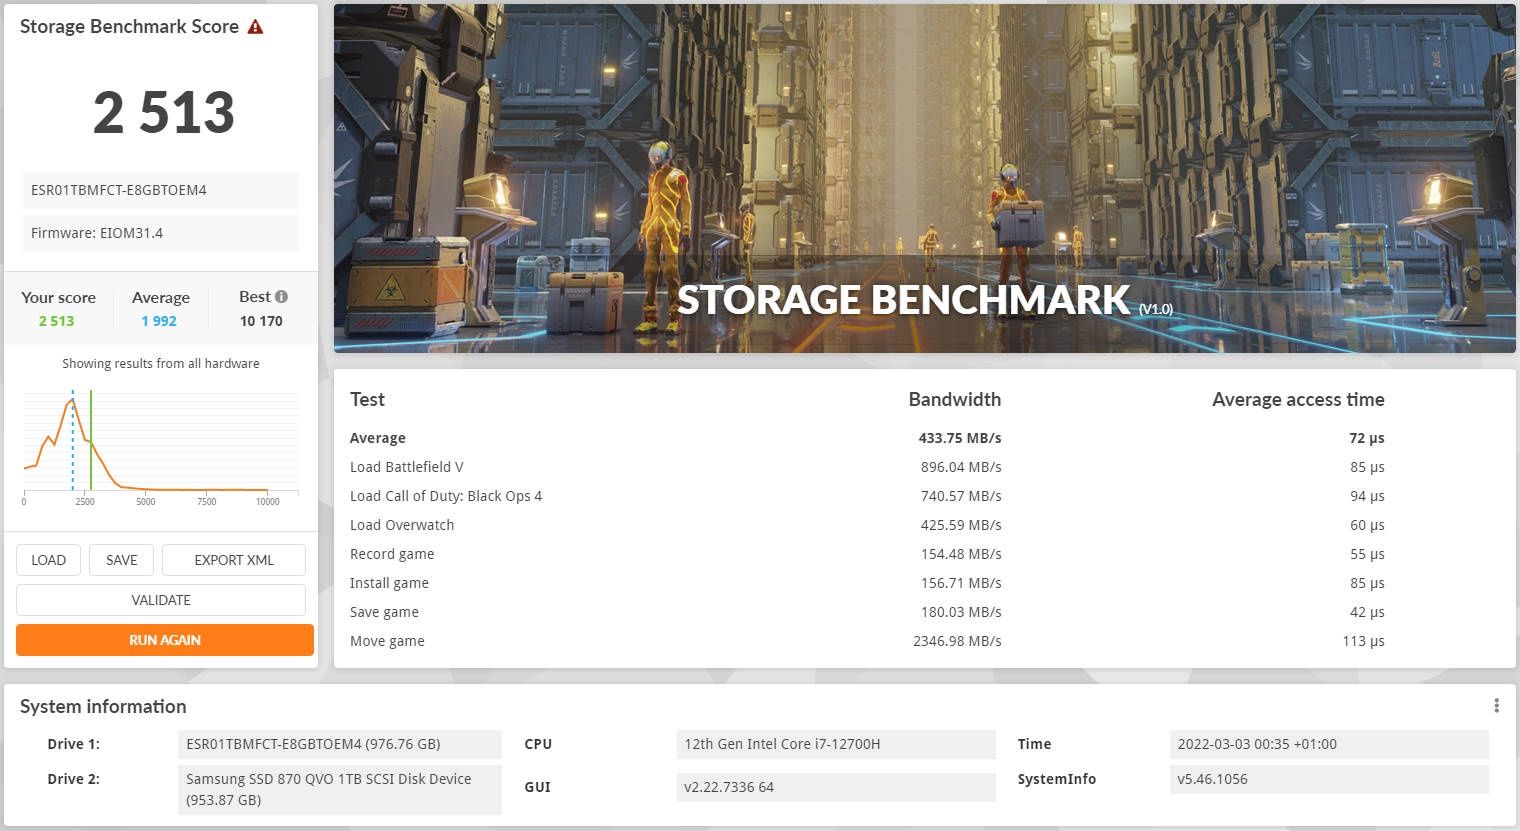Click the red warning triangle beside Storage Benchmark Score
Image resolution: width=1520 pixels, height=831 pixels.
tap(255, 27)
